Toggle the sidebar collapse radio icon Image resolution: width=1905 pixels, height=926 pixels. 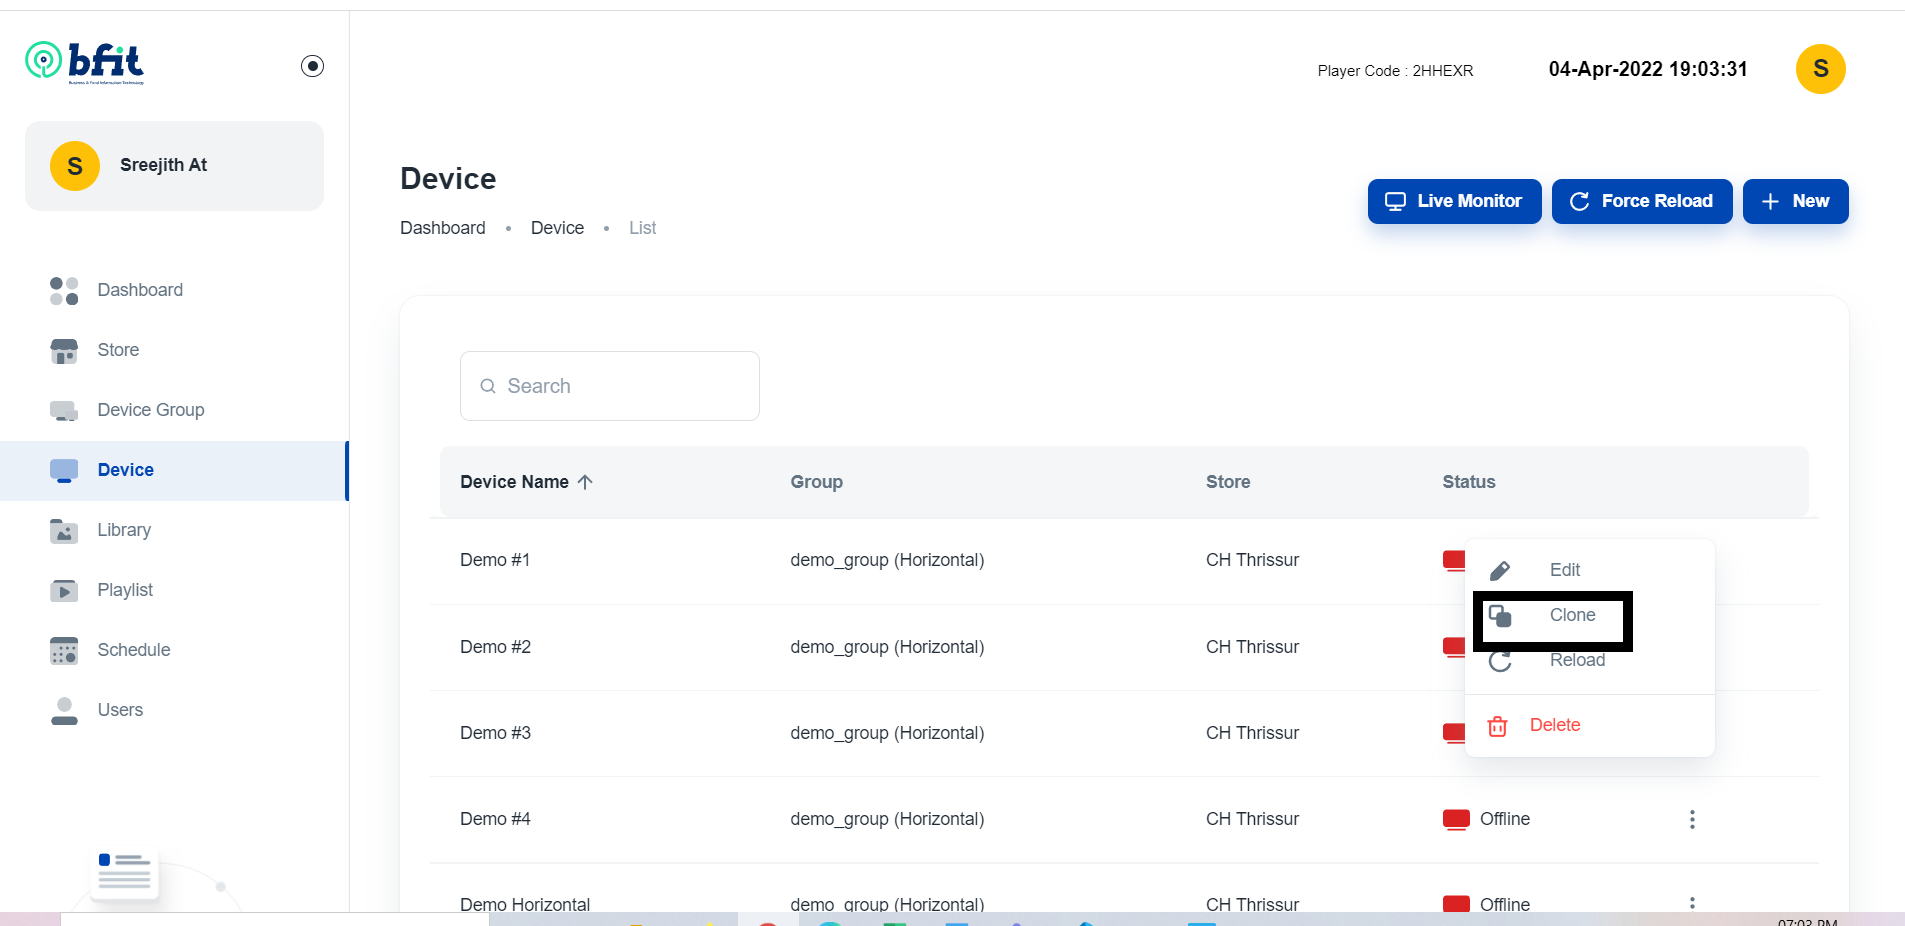tap(312, 66)
